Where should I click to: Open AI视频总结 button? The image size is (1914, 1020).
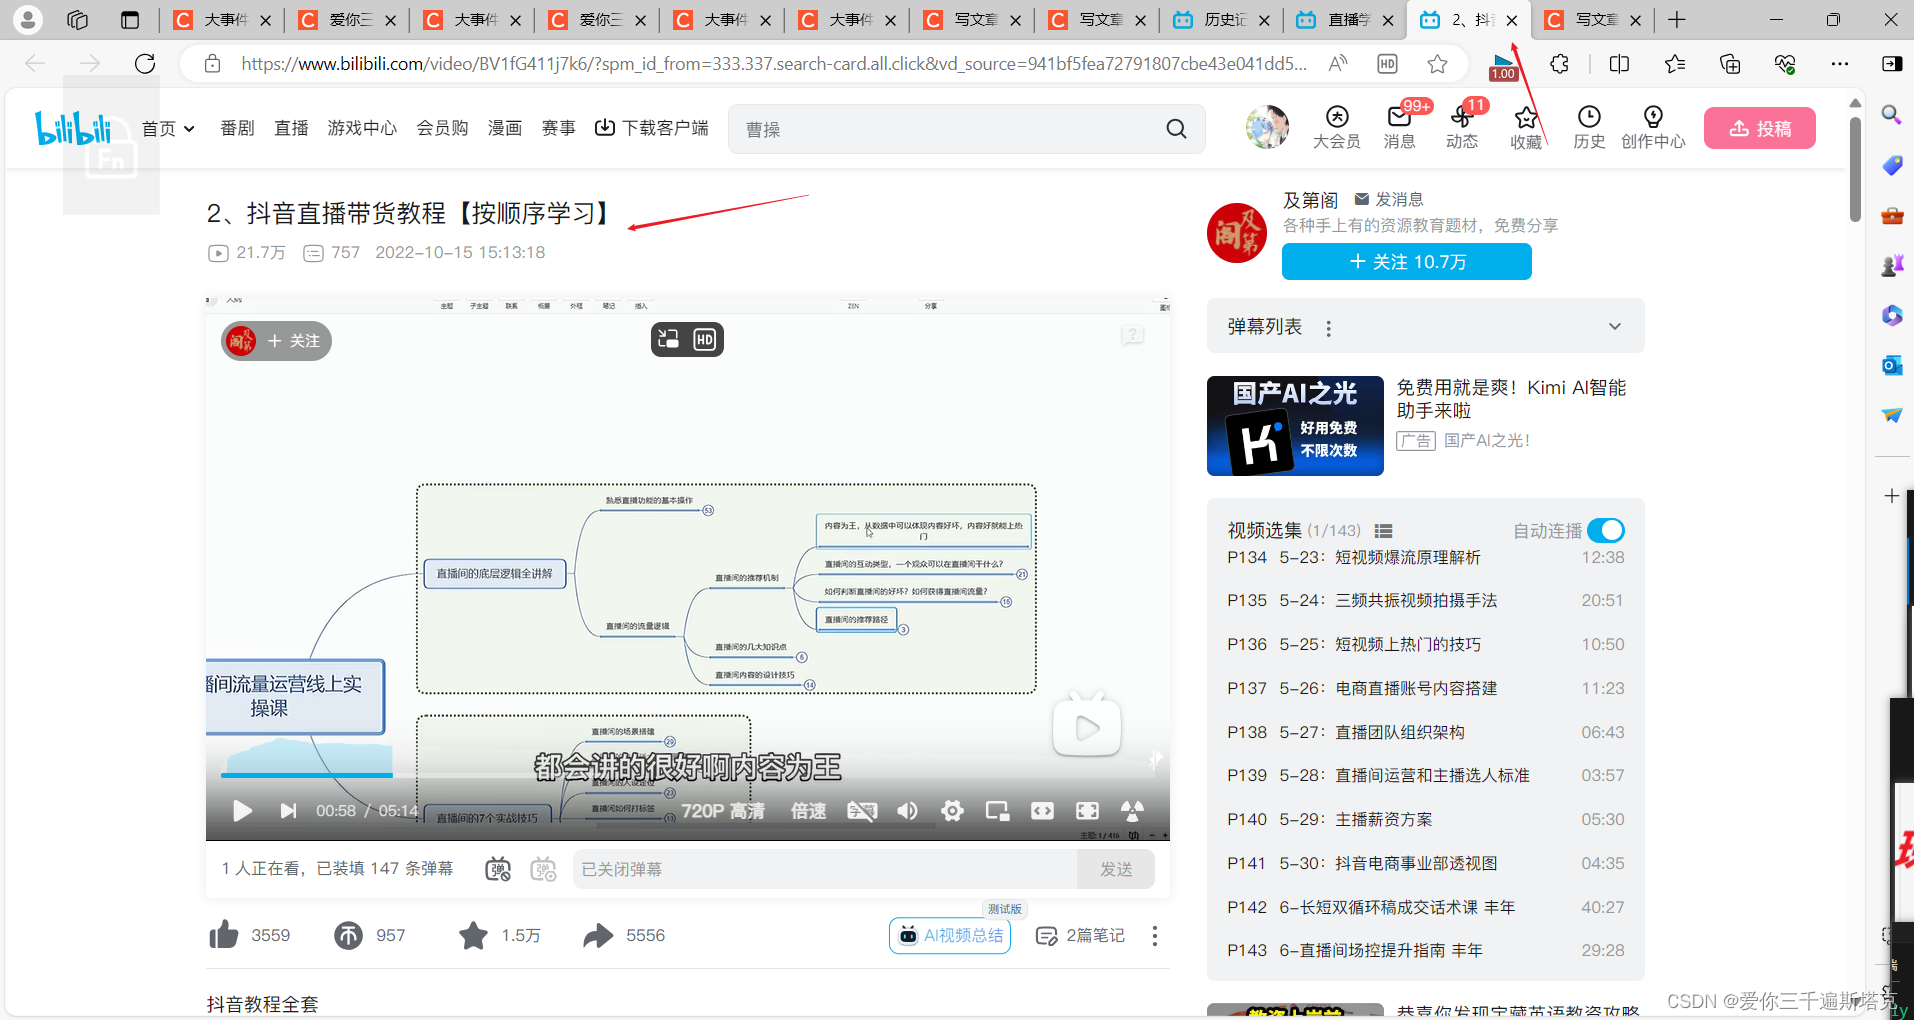[x=950, y=936]
